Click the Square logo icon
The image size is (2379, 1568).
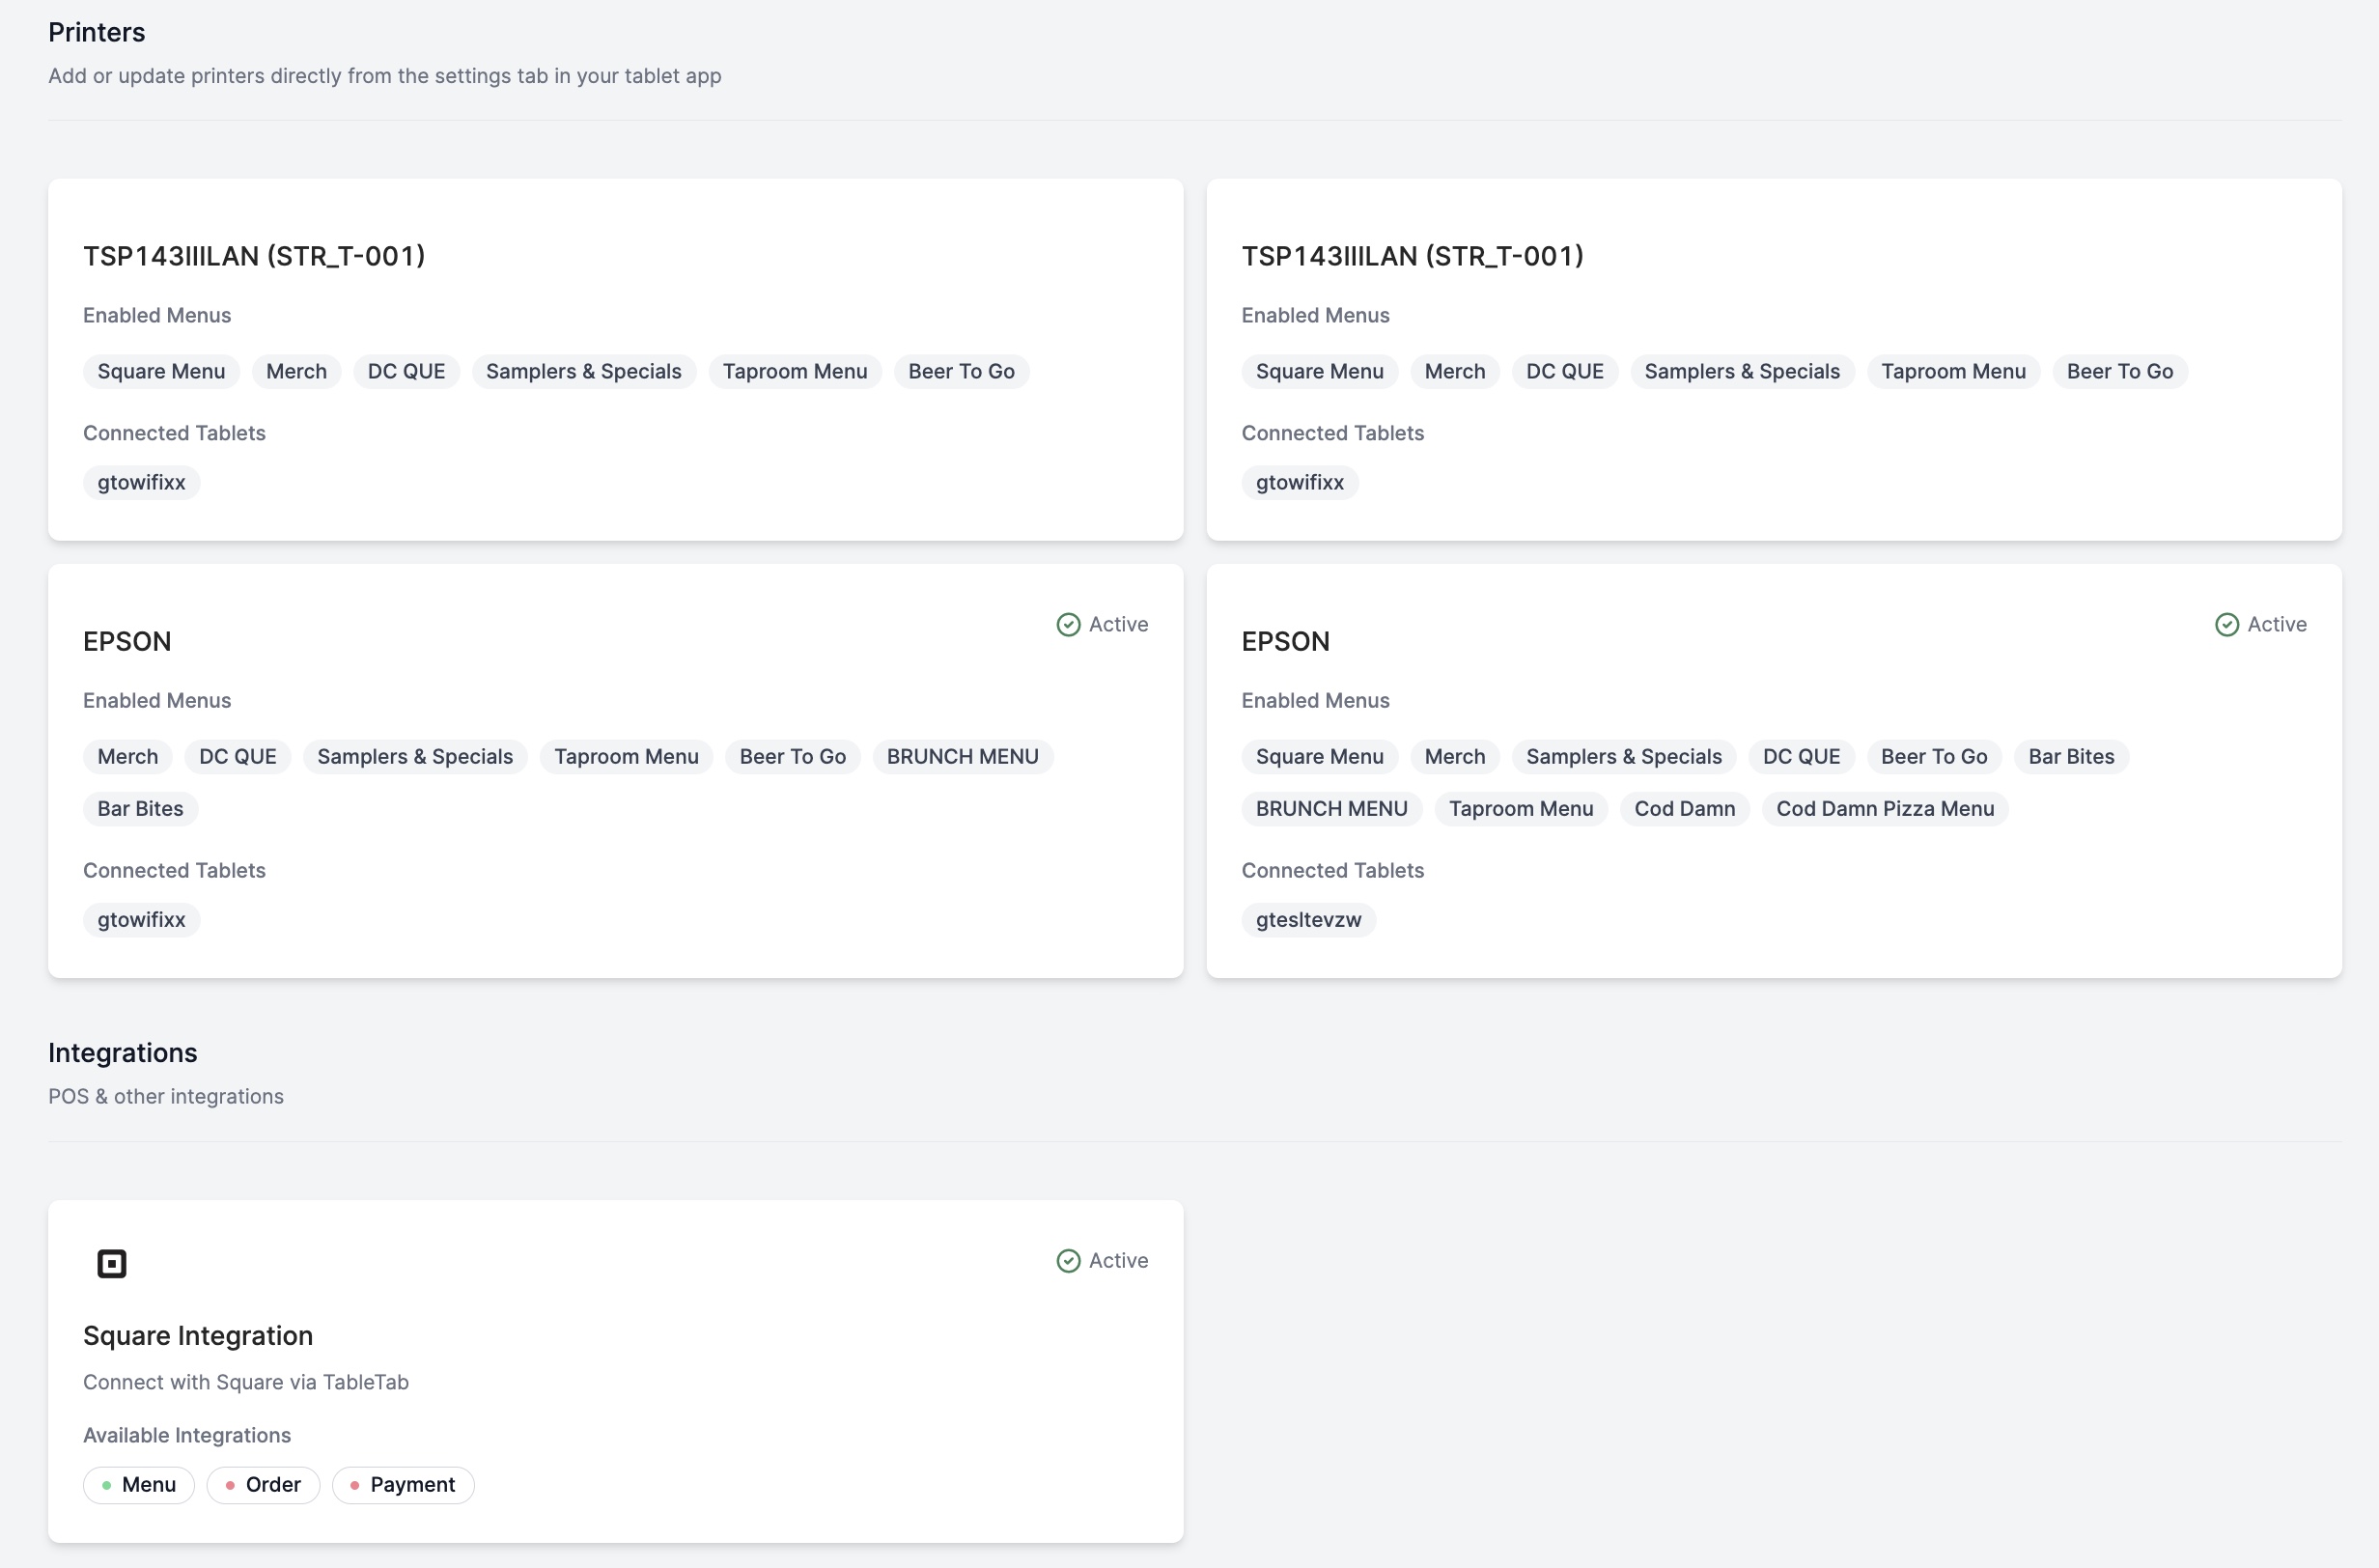[111, 1263]
